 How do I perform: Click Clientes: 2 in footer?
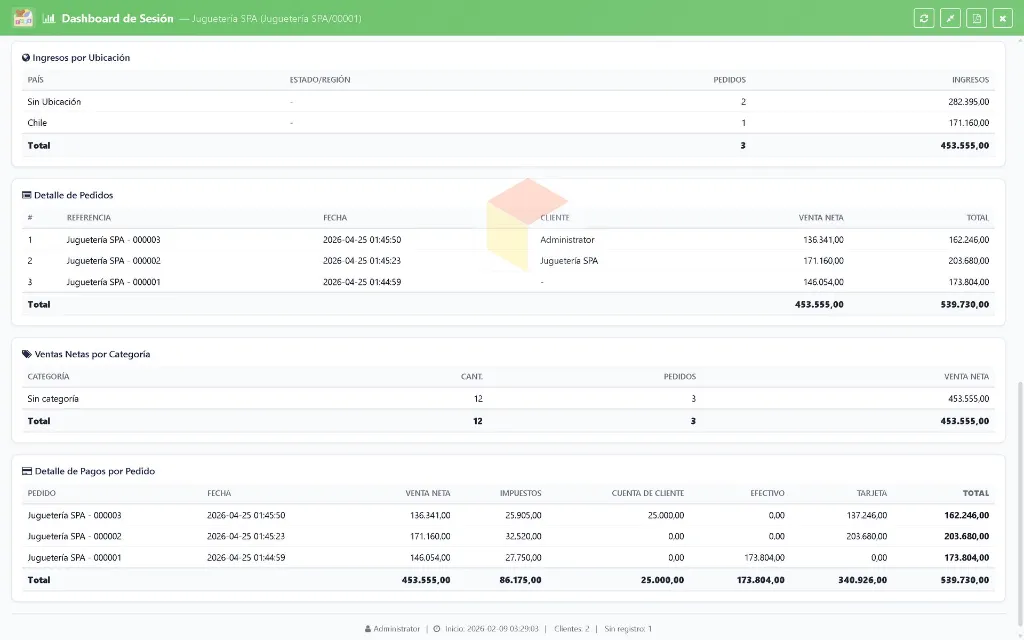pyautogui.click(x=571, y=629)
